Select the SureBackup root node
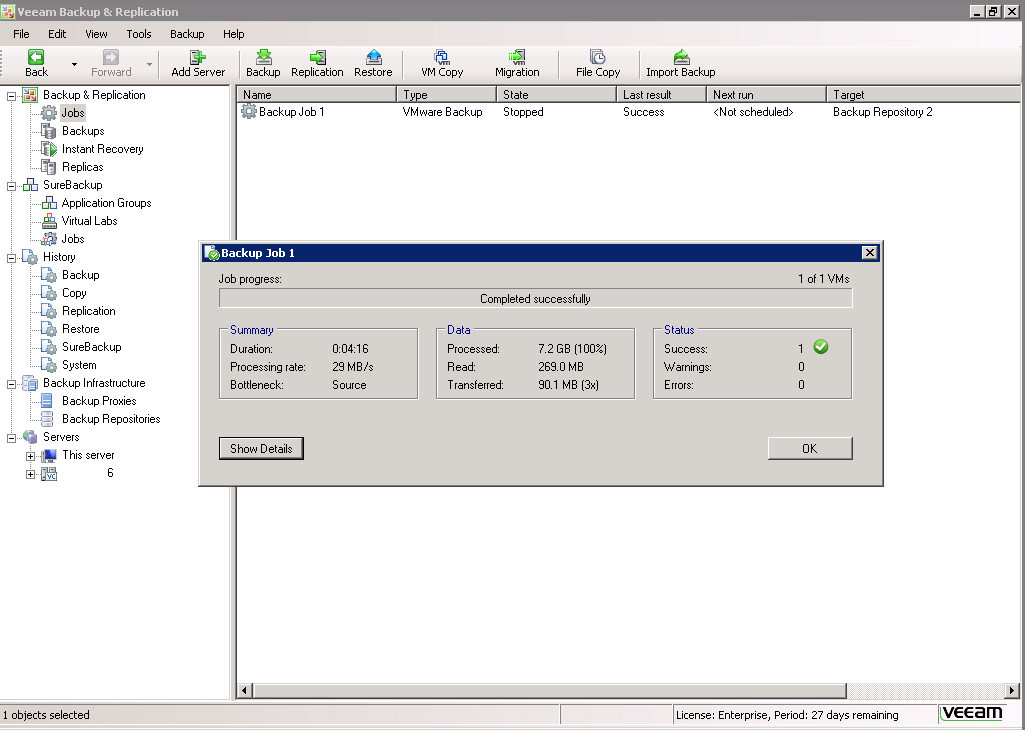The height and width of the screenshot is (746, 1033). pyautogui.click(x=72, y=185)
